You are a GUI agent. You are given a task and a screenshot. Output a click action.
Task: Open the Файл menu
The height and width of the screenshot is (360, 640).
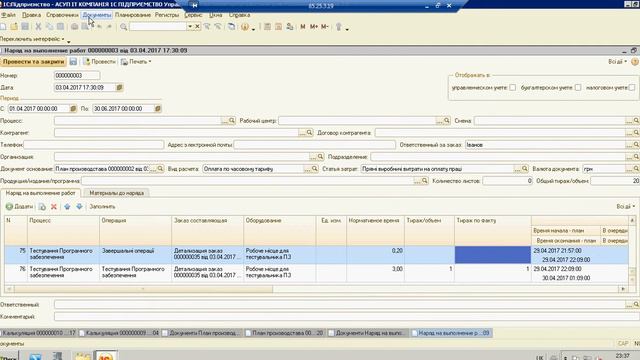pos(8,15)
